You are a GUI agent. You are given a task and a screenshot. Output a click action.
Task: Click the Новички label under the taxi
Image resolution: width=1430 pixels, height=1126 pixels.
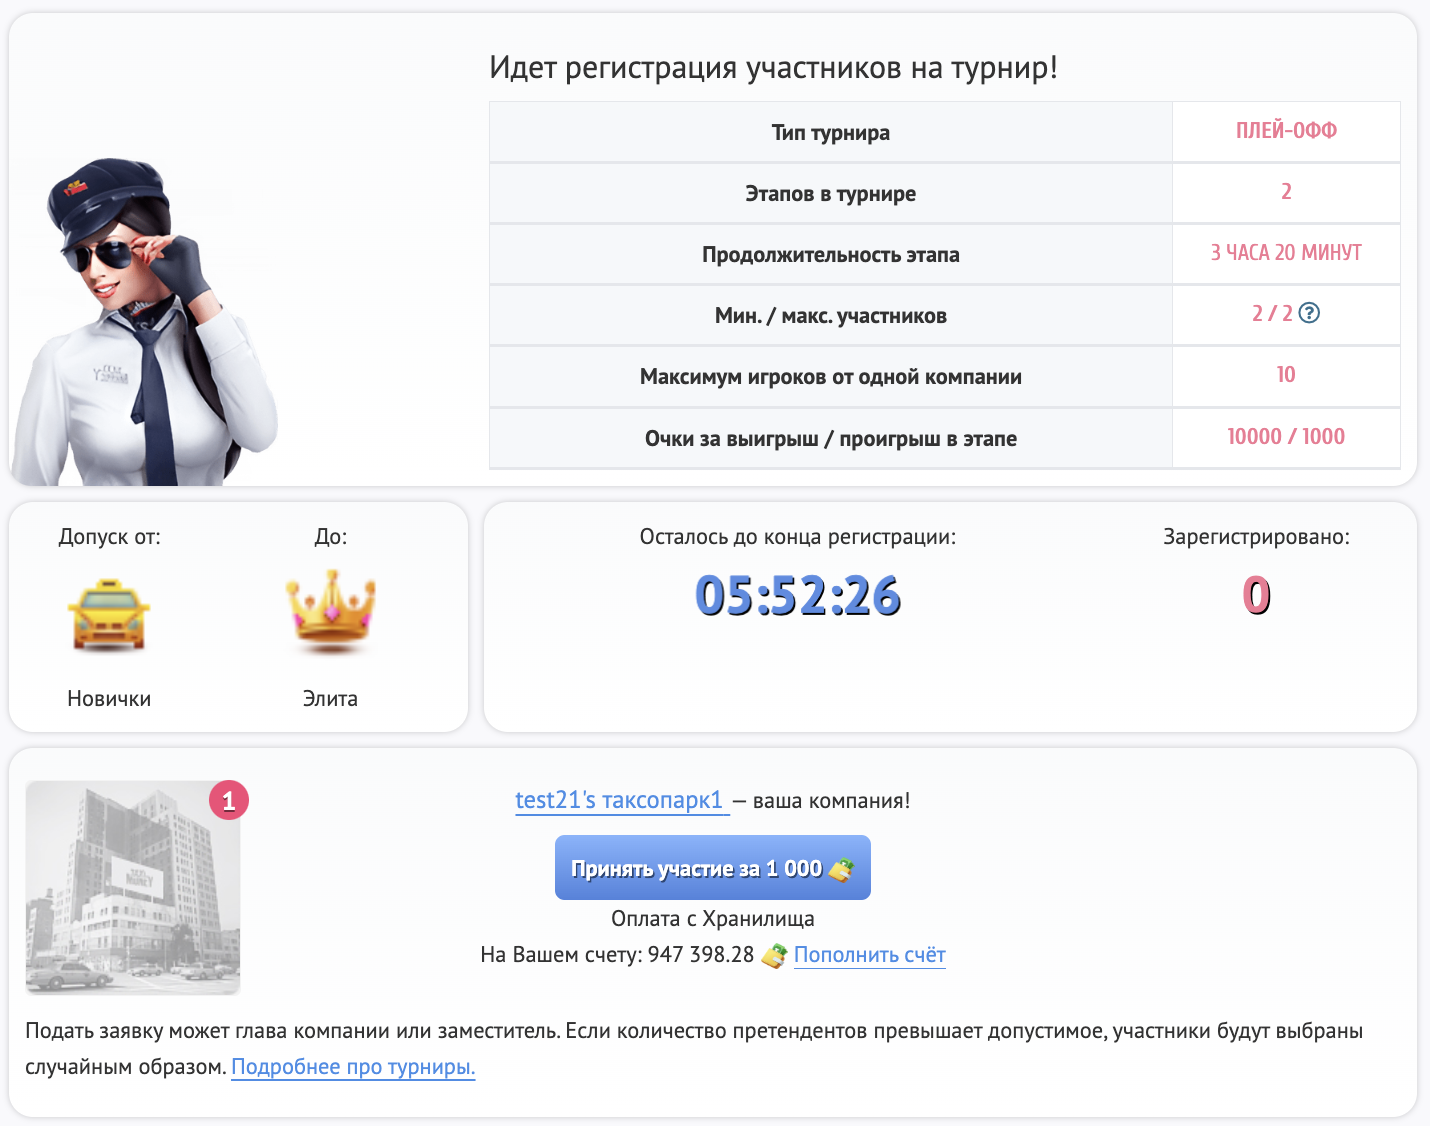tap(109, 699)
